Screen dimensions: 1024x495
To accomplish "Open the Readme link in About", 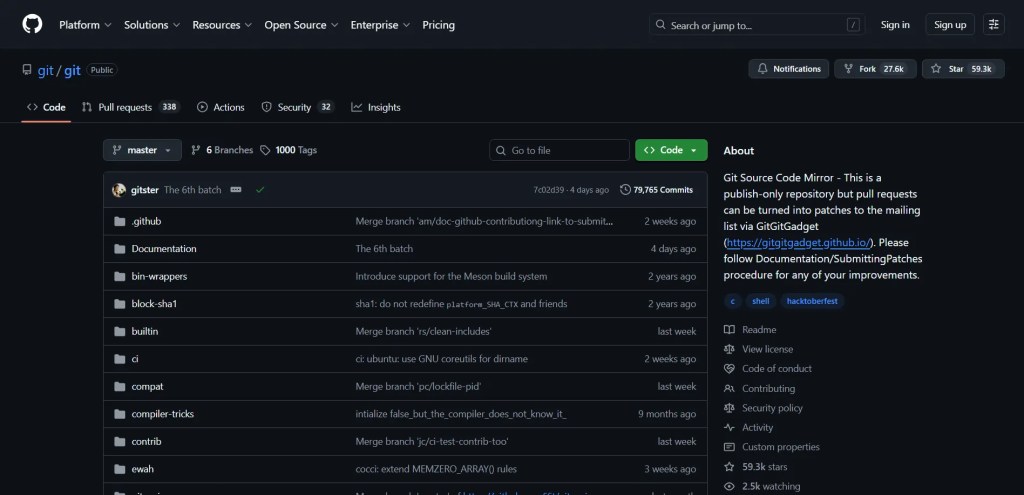I will 758,330.
